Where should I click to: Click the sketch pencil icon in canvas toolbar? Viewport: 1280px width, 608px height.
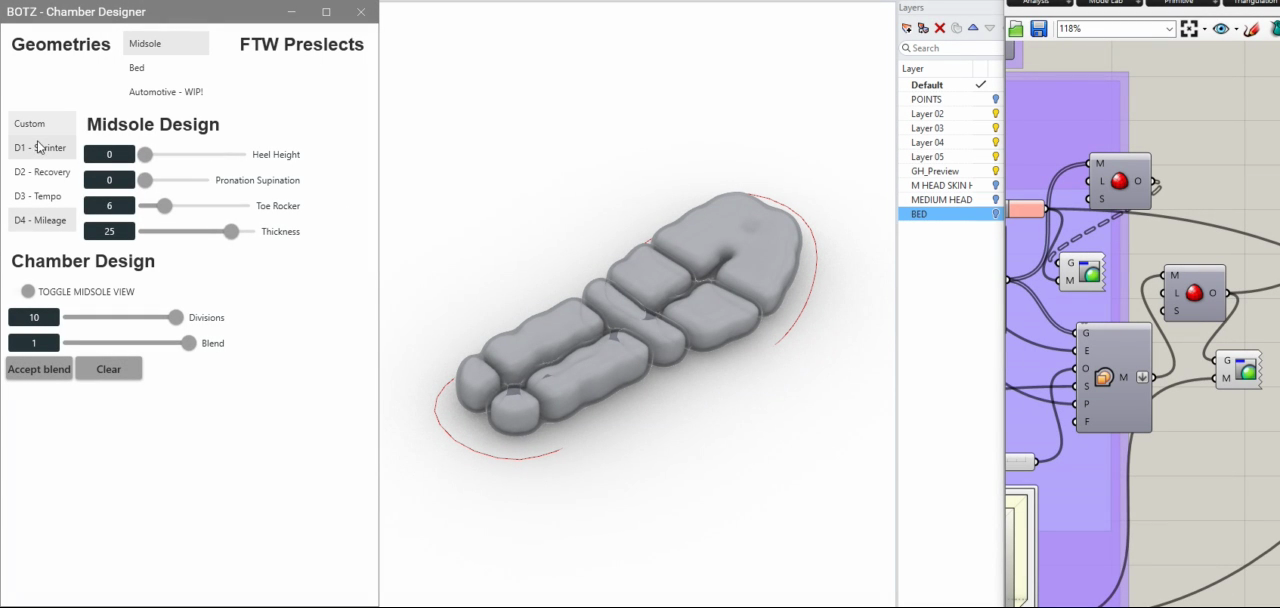click(x=1252, y=29)
